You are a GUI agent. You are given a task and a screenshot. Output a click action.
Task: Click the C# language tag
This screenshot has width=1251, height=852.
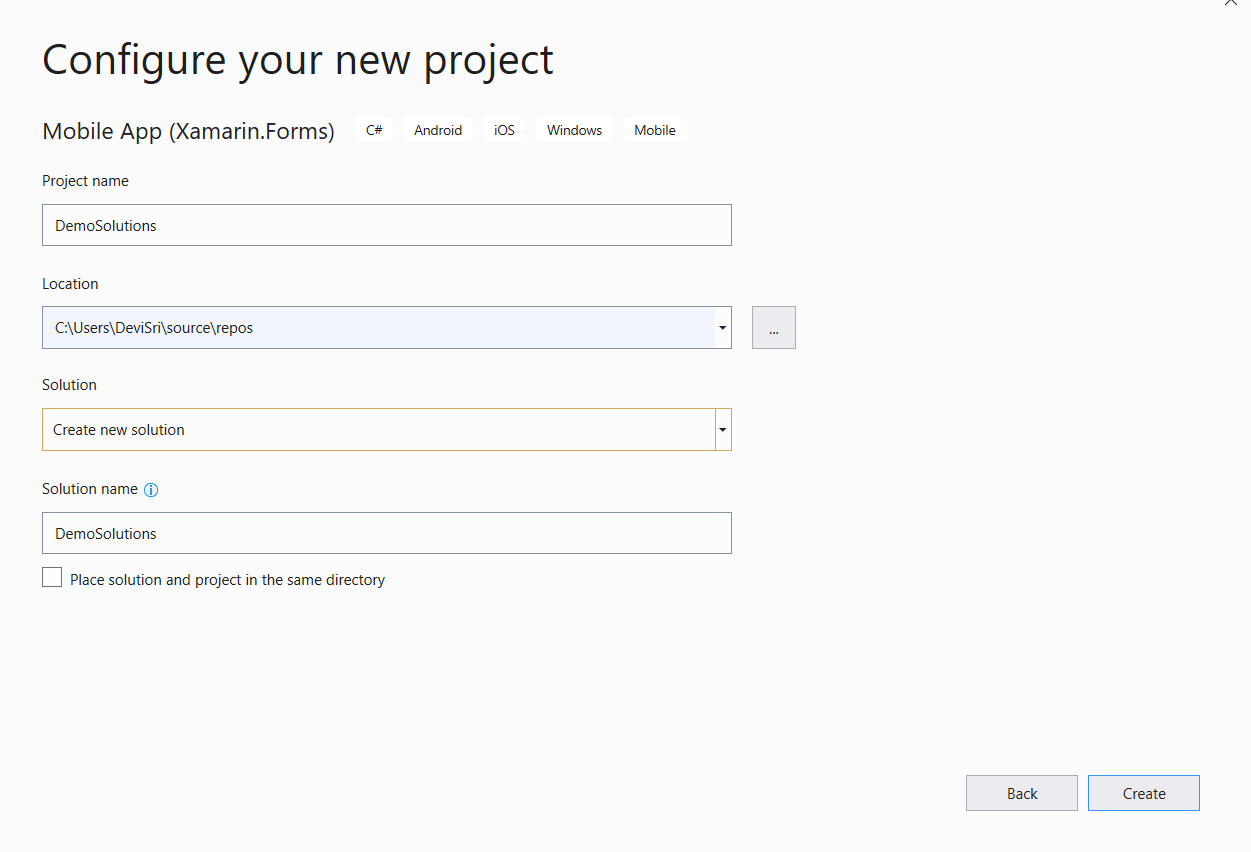click(x=374, y=130)
